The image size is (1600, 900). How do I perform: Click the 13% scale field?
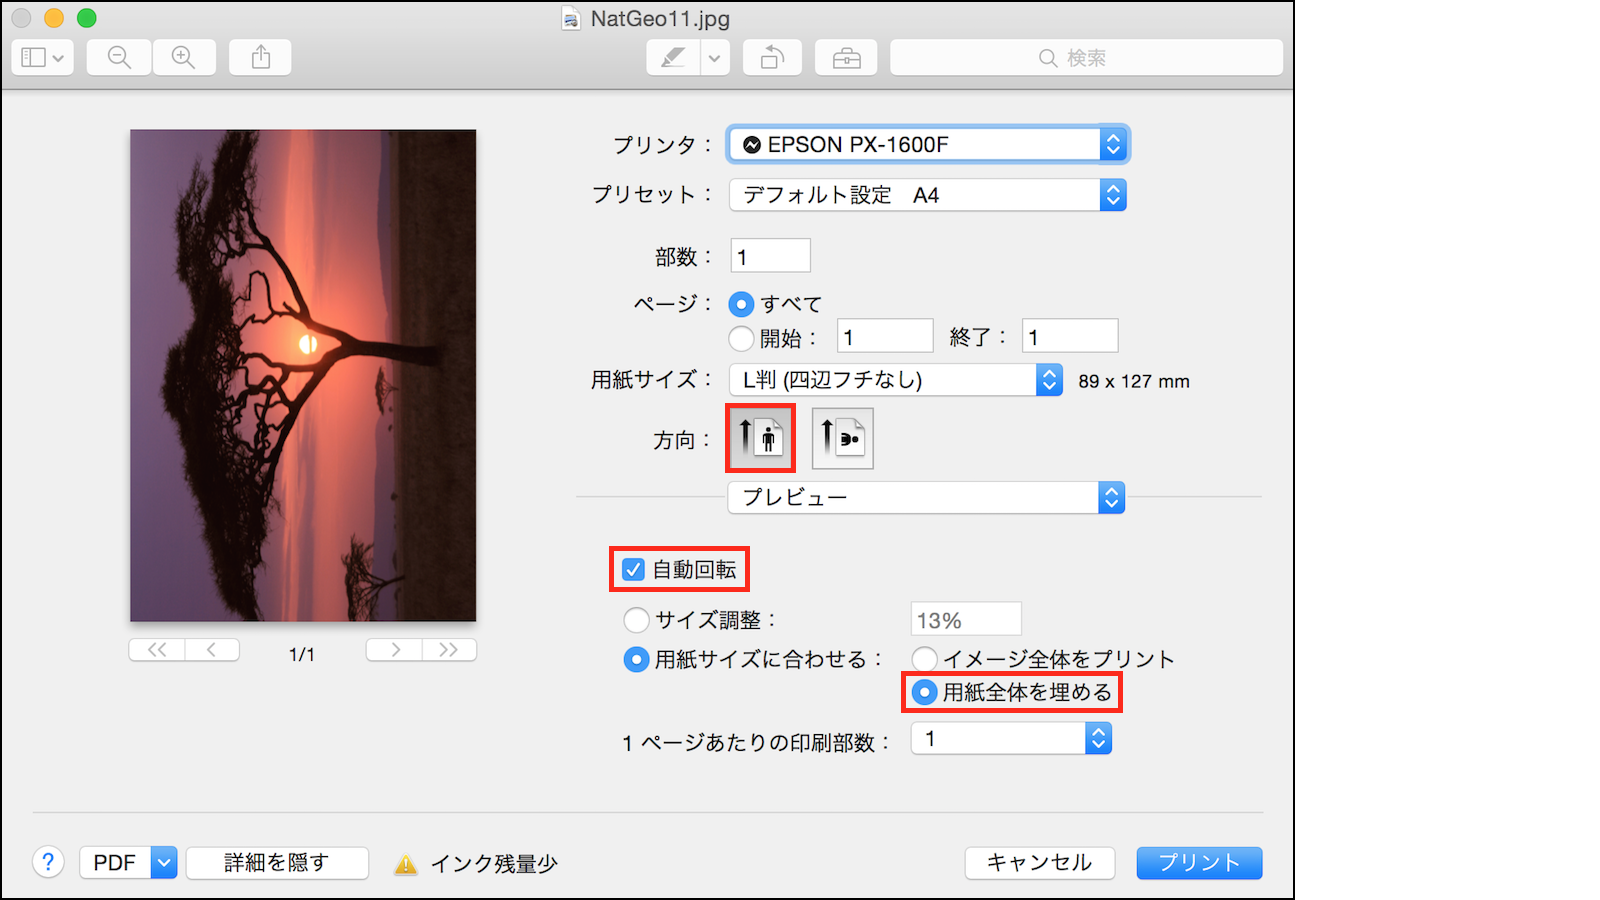pyautogui.click(x=966, y=619)
